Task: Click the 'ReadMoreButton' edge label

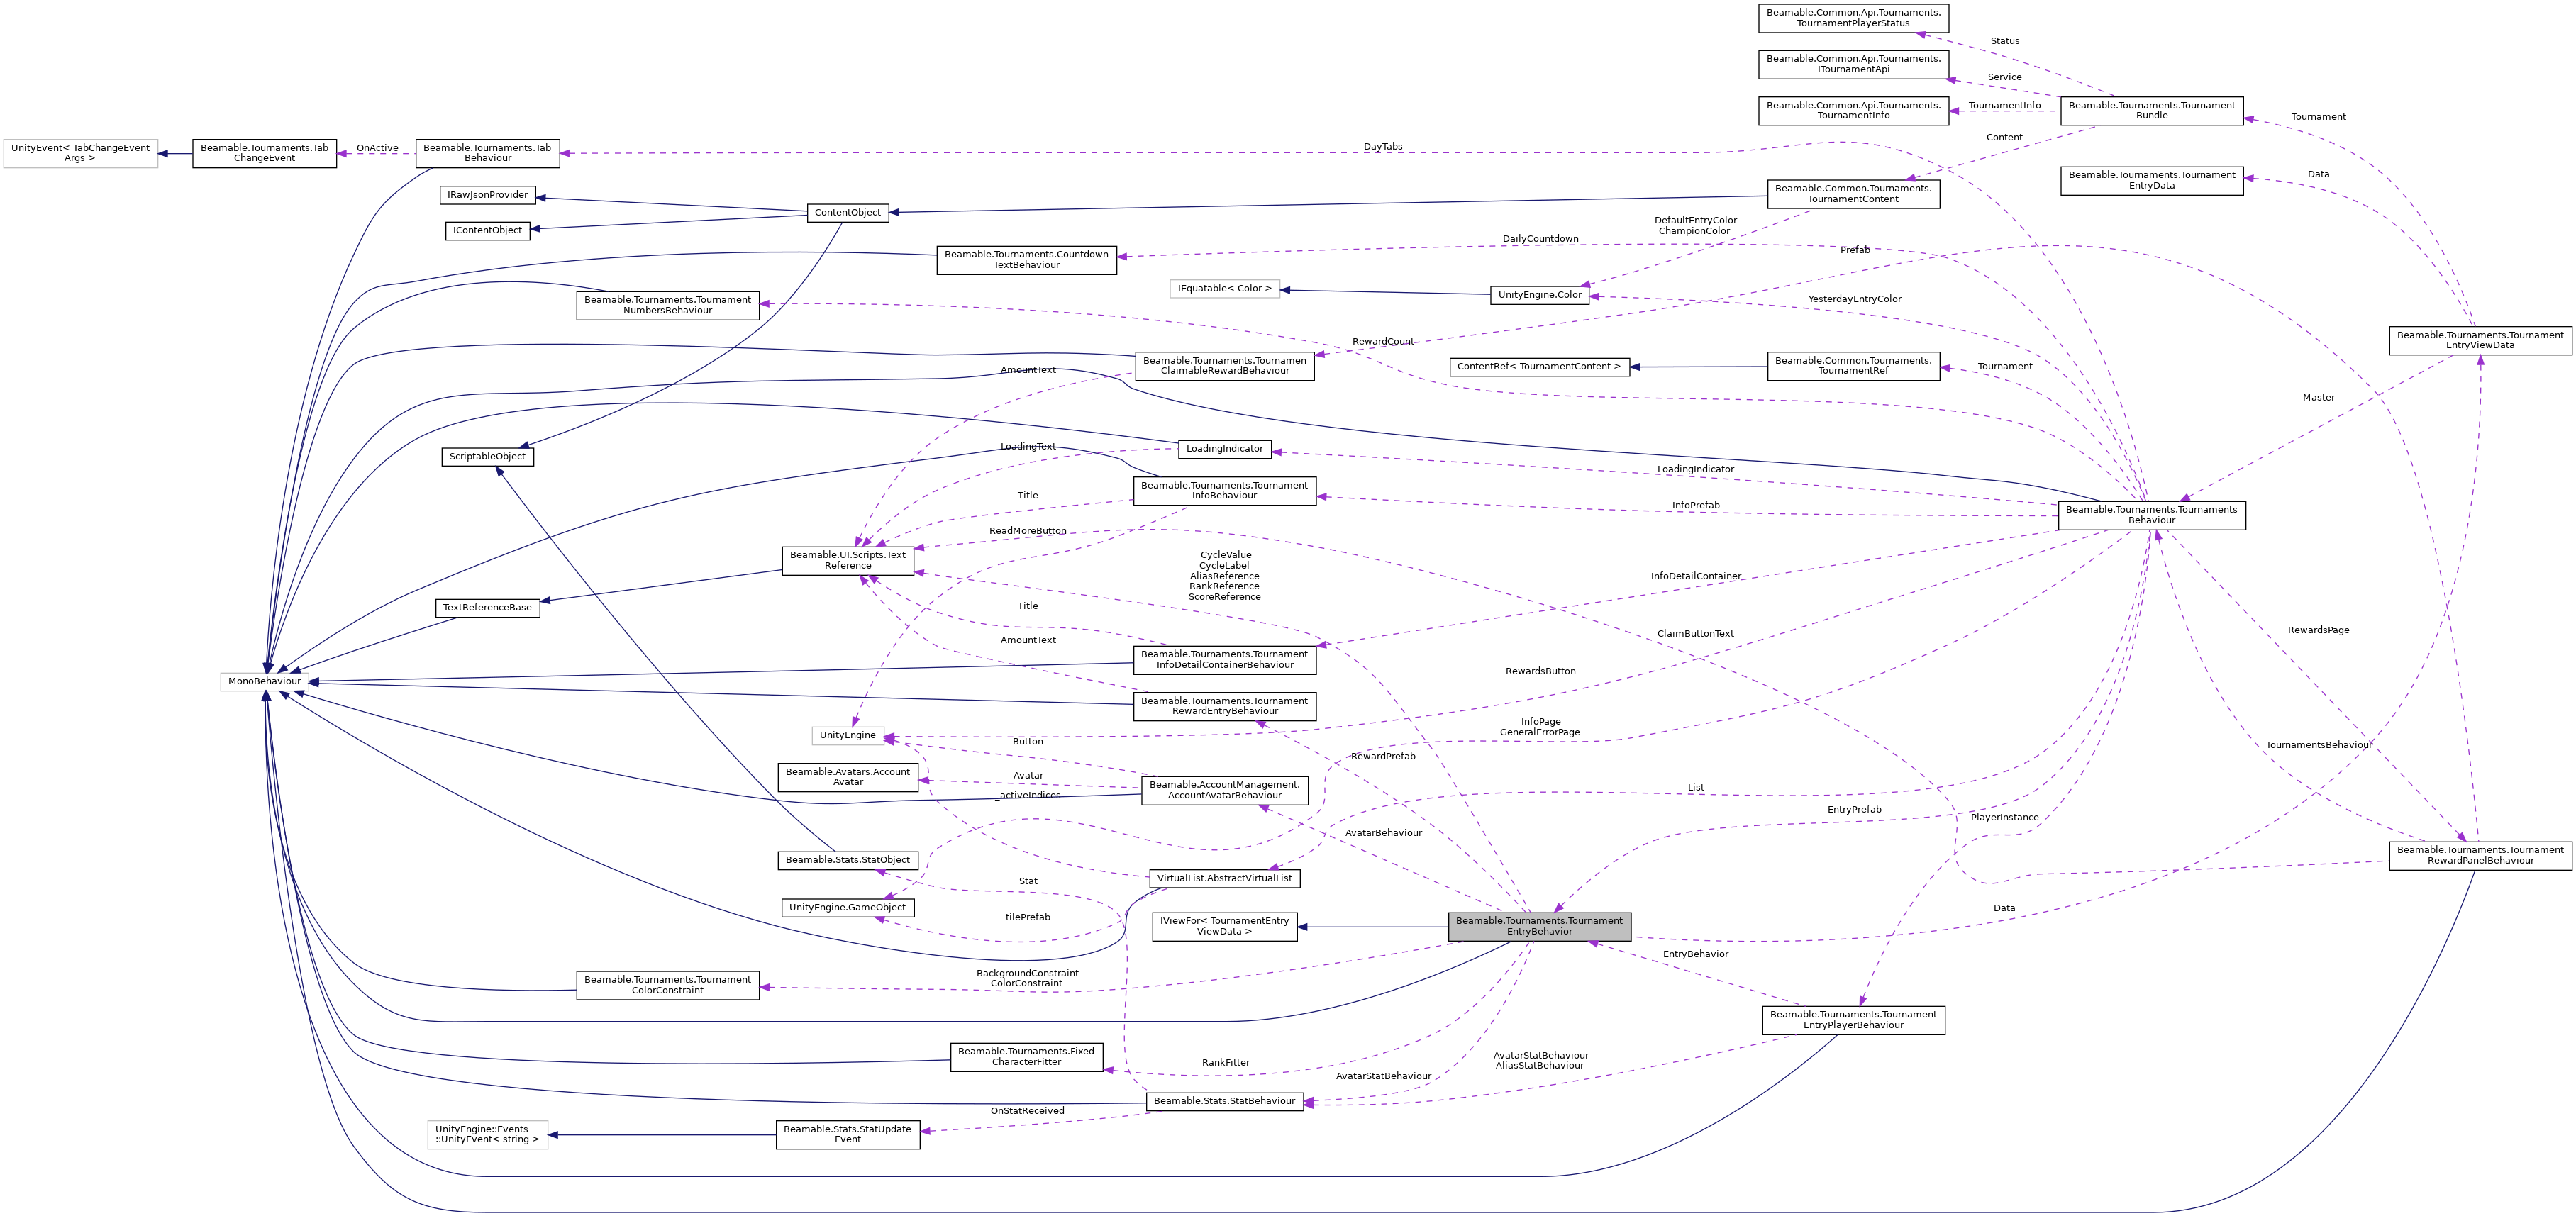Action: pyautogui.click(x=1027, y=531)
